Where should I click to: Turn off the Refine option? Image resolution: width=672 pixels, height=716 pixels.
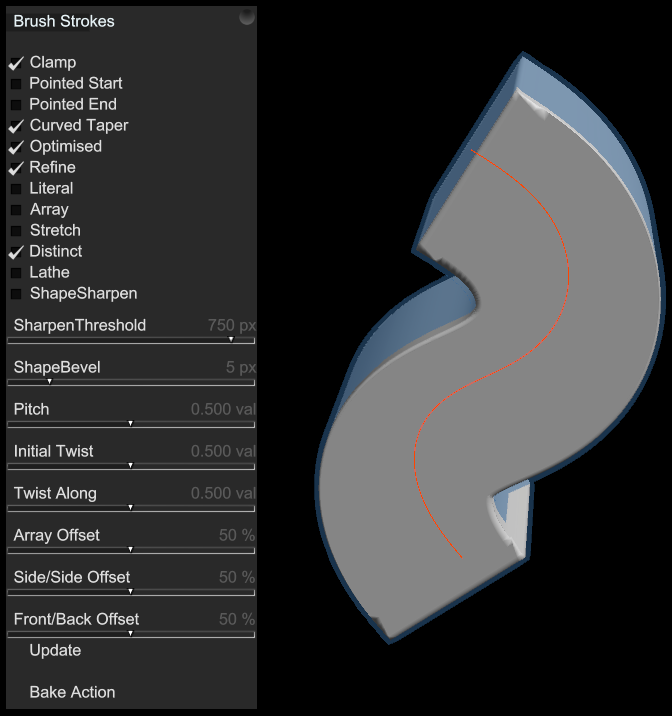tap(16, 168)
